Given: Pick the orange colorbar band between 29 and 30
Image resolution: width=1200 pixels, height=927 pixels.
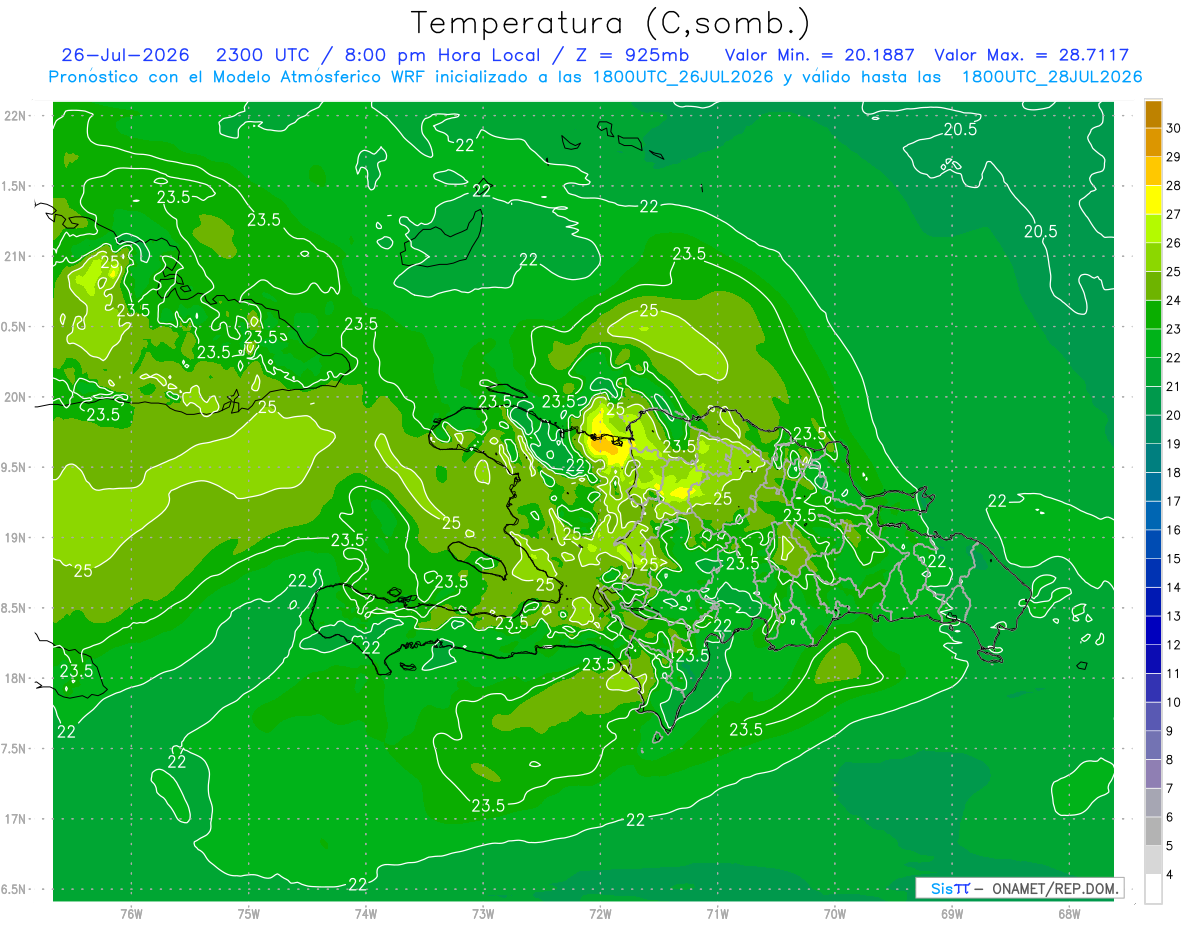Looking at the screenshot, I should [1153, 142].
